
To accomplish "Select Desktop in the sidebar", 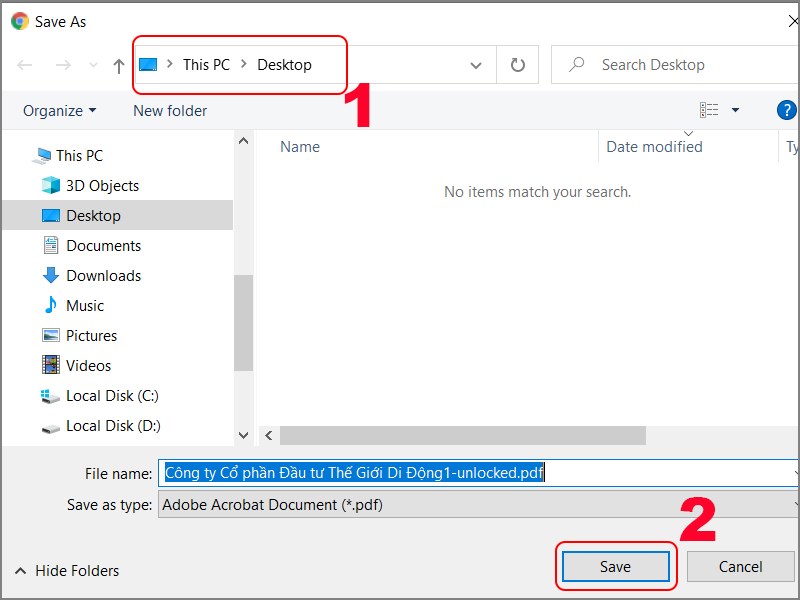I will tap(94, 215).
